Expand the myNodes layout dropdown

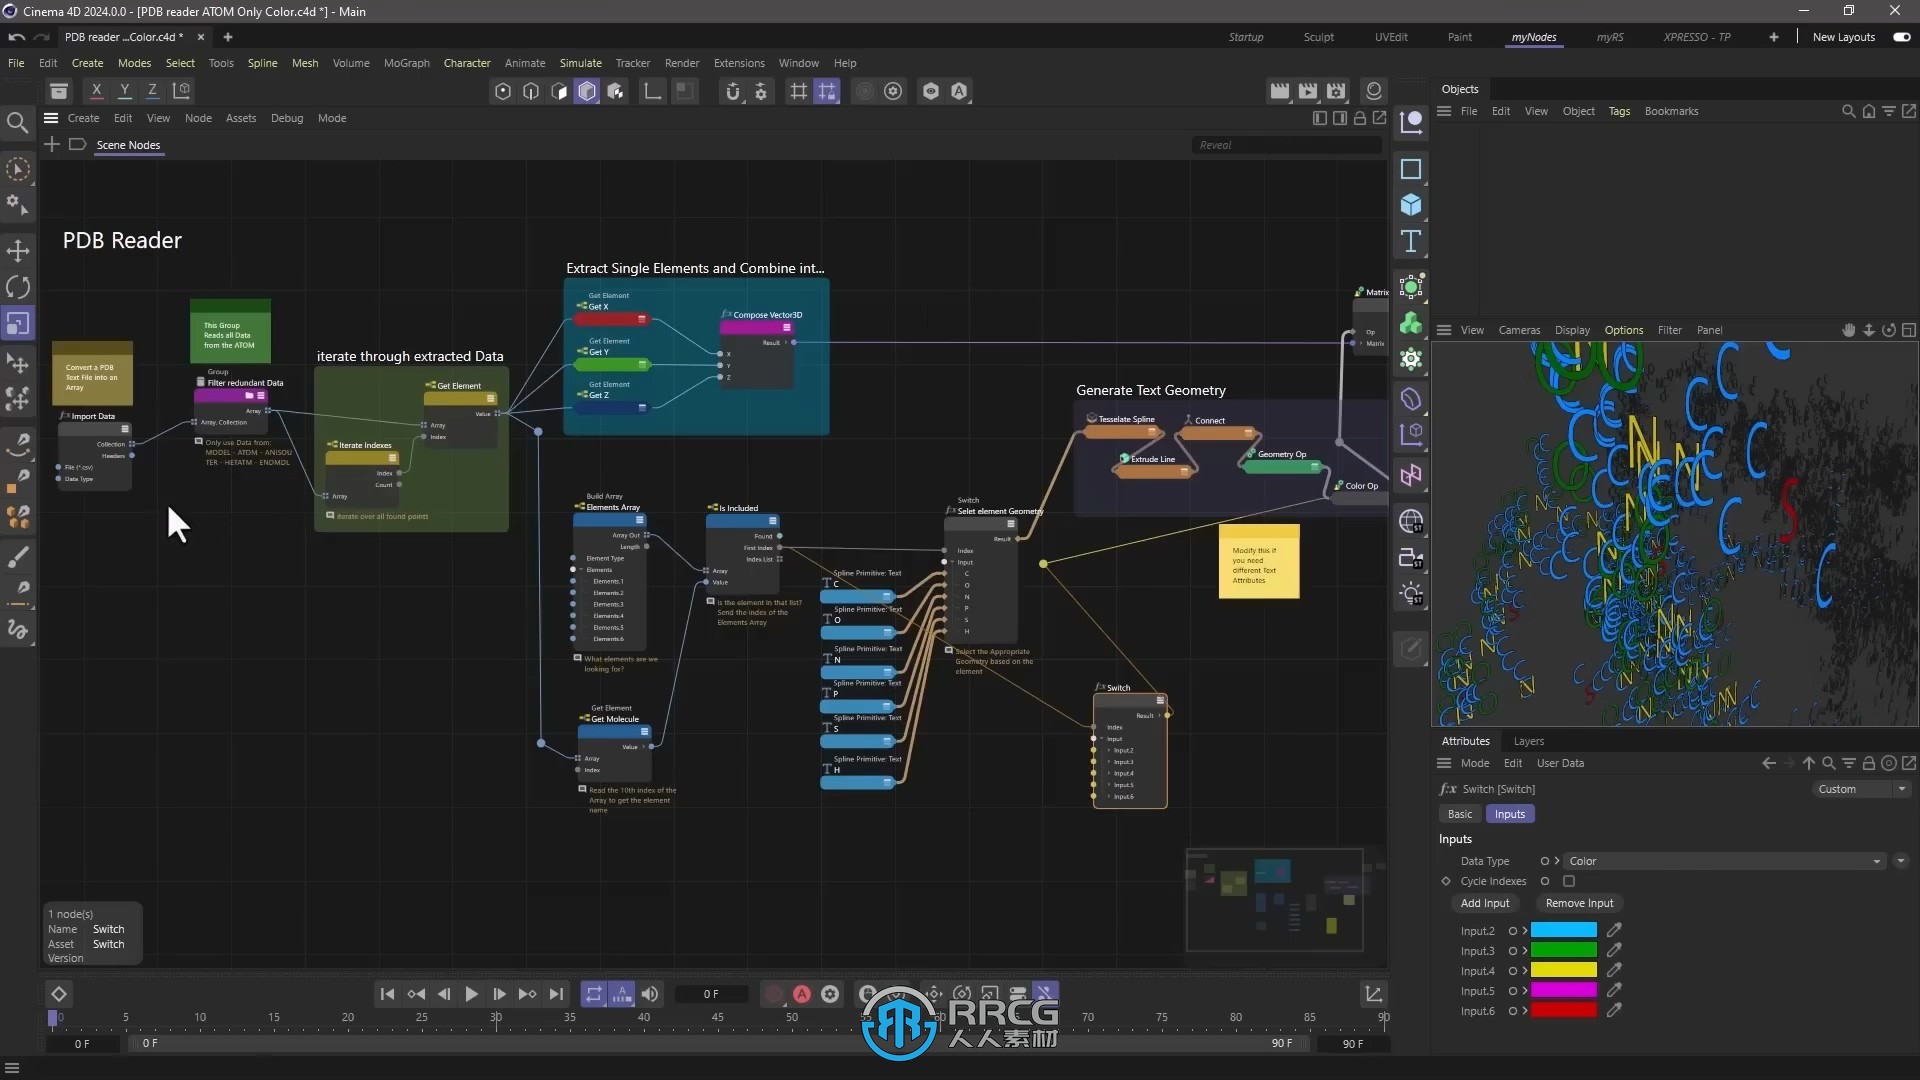click(1534, 36)
